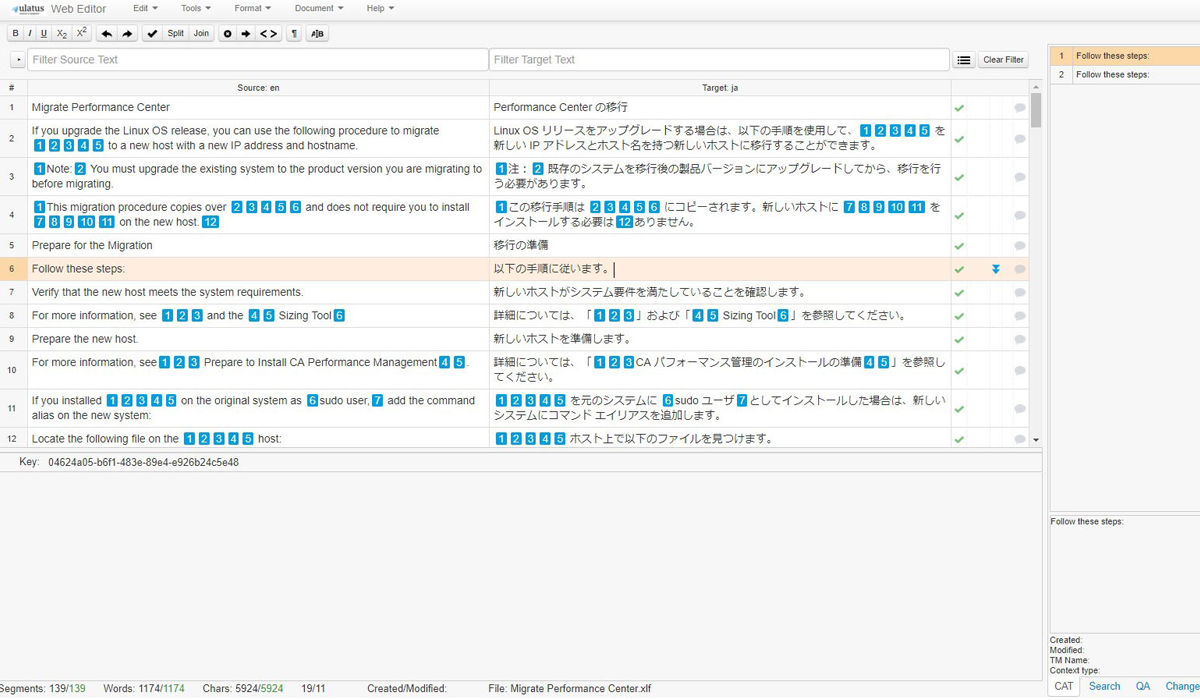Click the angle brackets tag icon

click(x=268, y=34)
